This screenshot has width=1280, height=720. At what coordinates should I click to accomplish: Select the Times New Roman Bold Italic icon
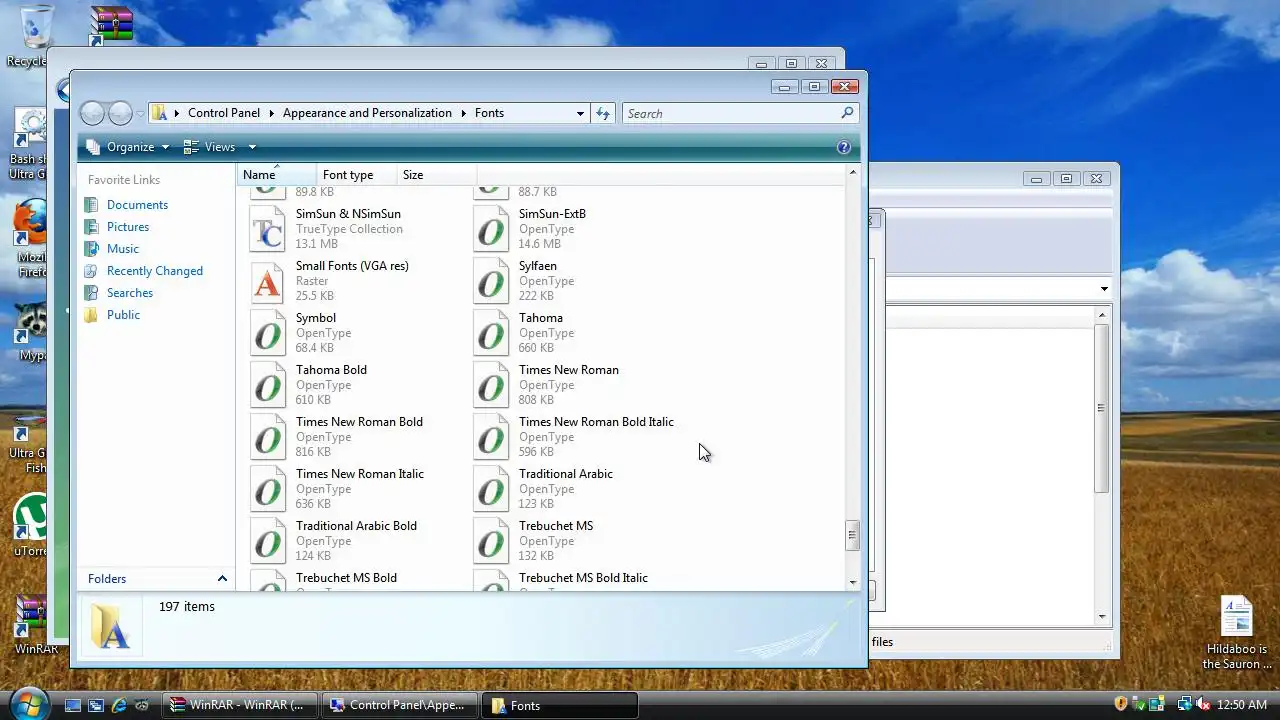click(x=491, y=437)
